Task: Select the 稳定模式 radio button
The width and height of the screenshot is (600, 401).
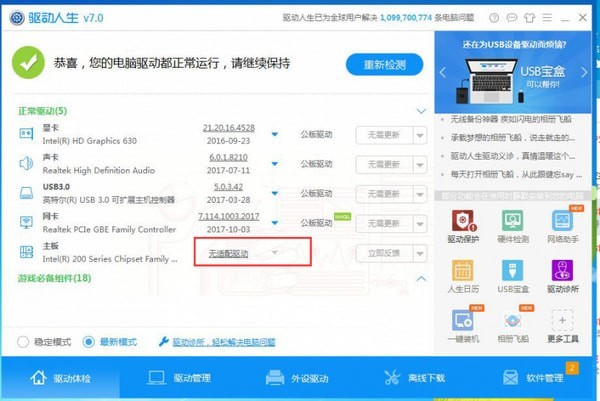Action: pyautogui.click(x=23, y=342)
